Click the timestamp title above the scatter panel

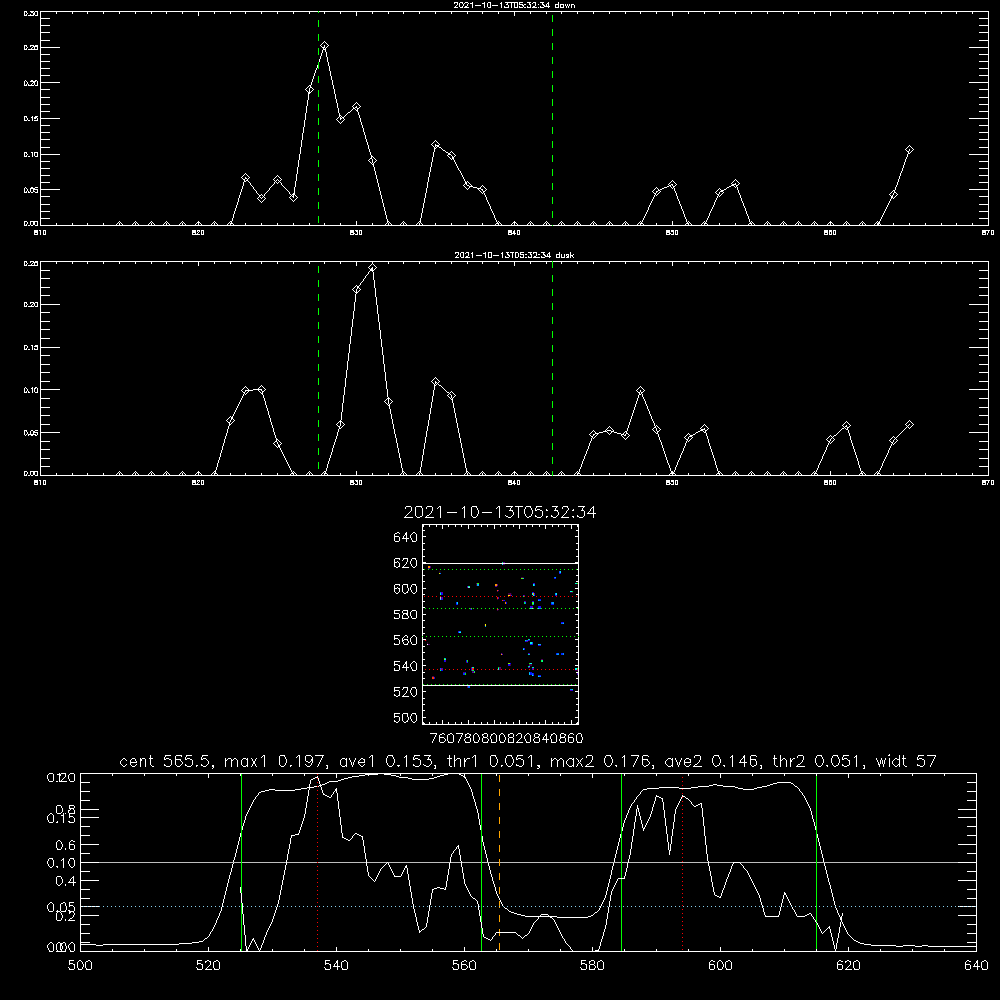point(500,513)
